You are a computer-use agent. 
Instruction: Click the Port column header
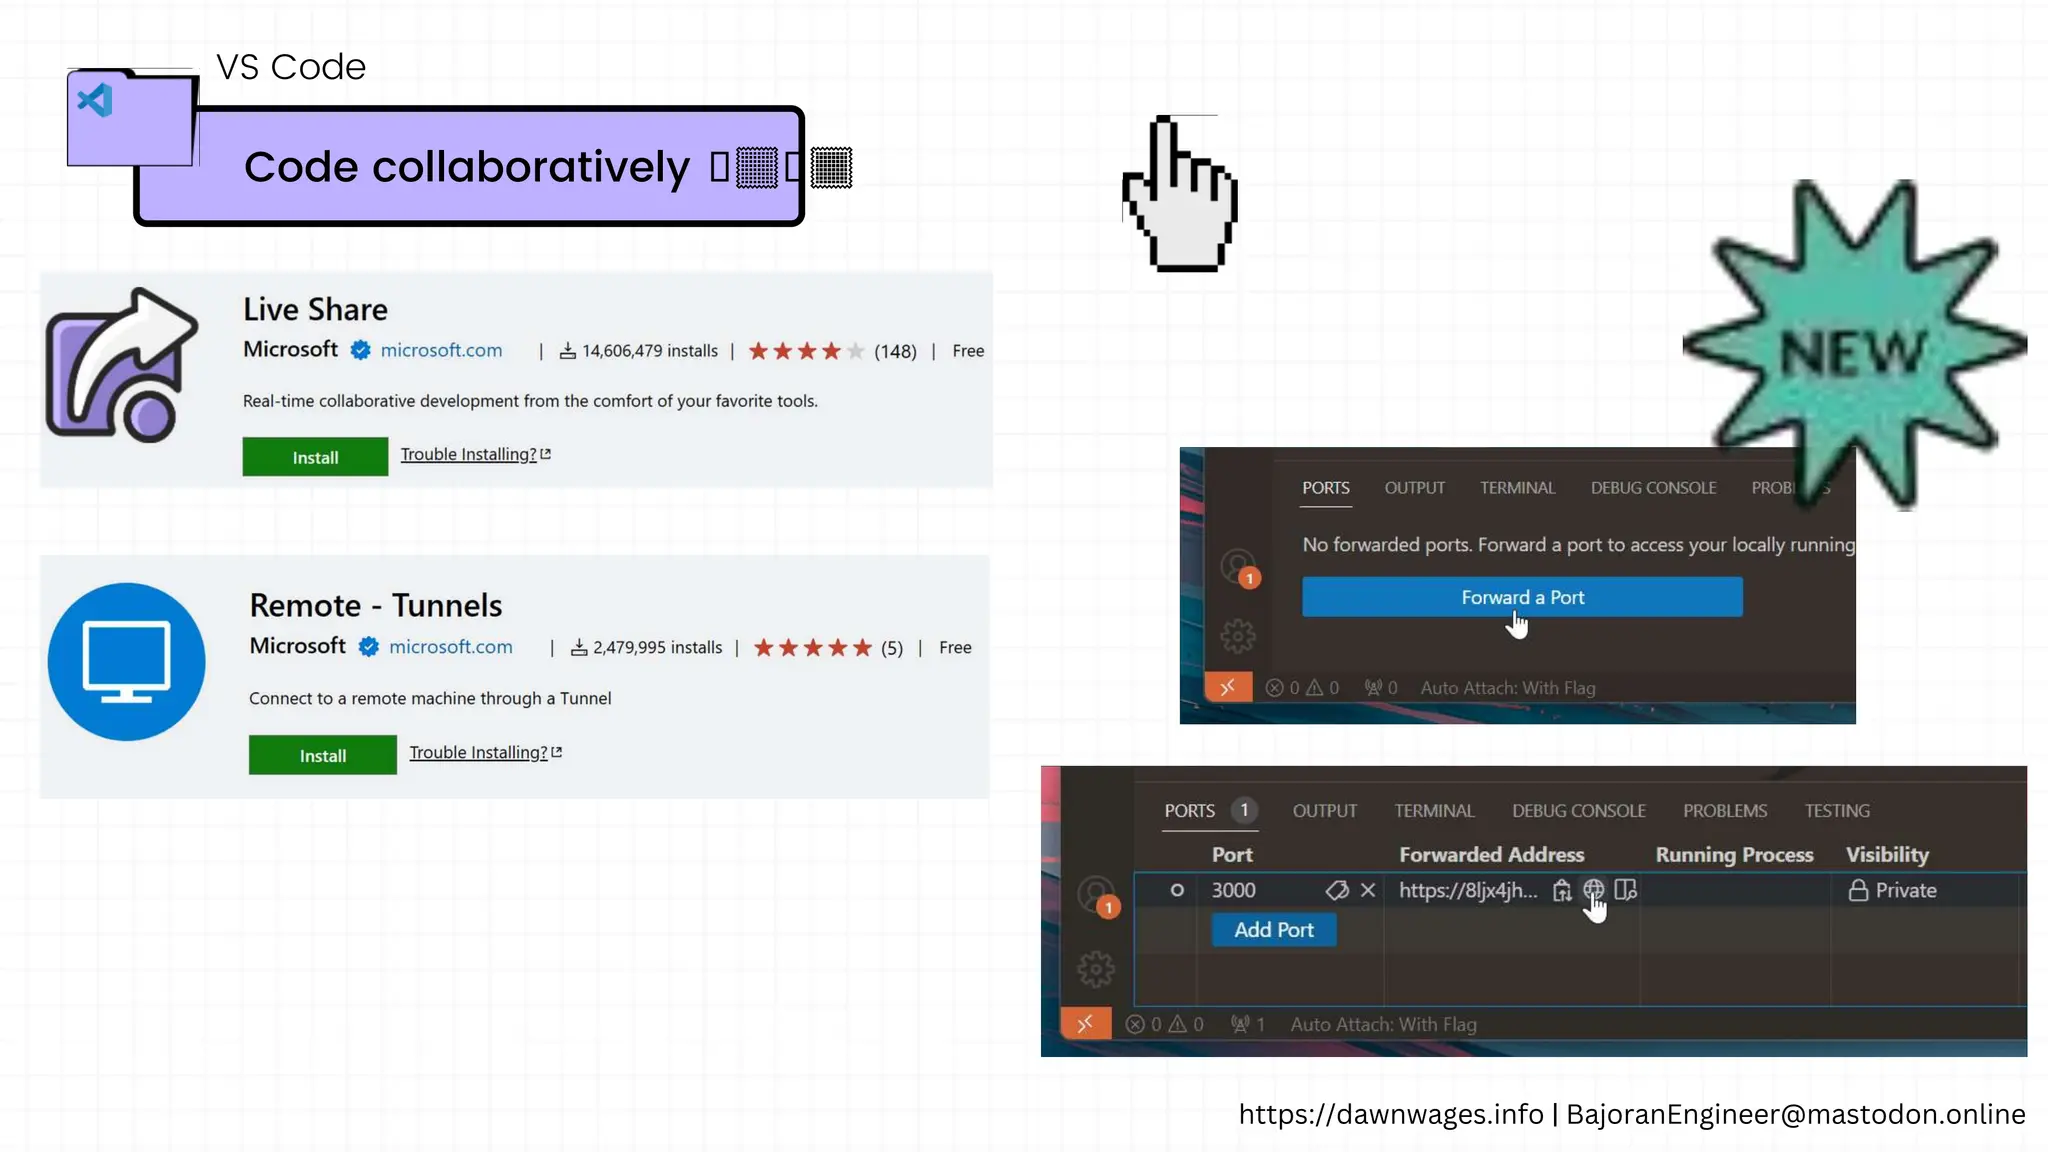pos(1232,855)
